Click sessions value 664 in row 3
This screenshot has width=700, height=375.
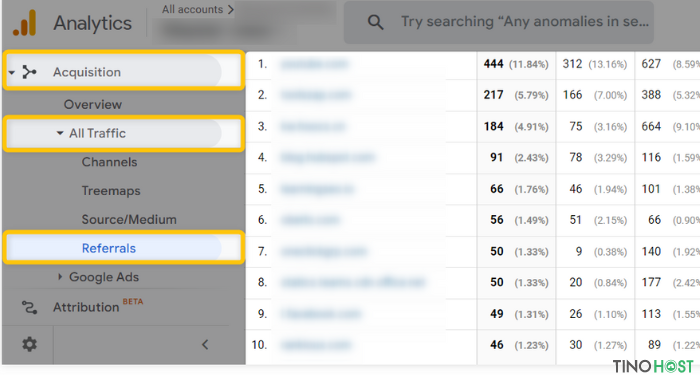(651, 127)
